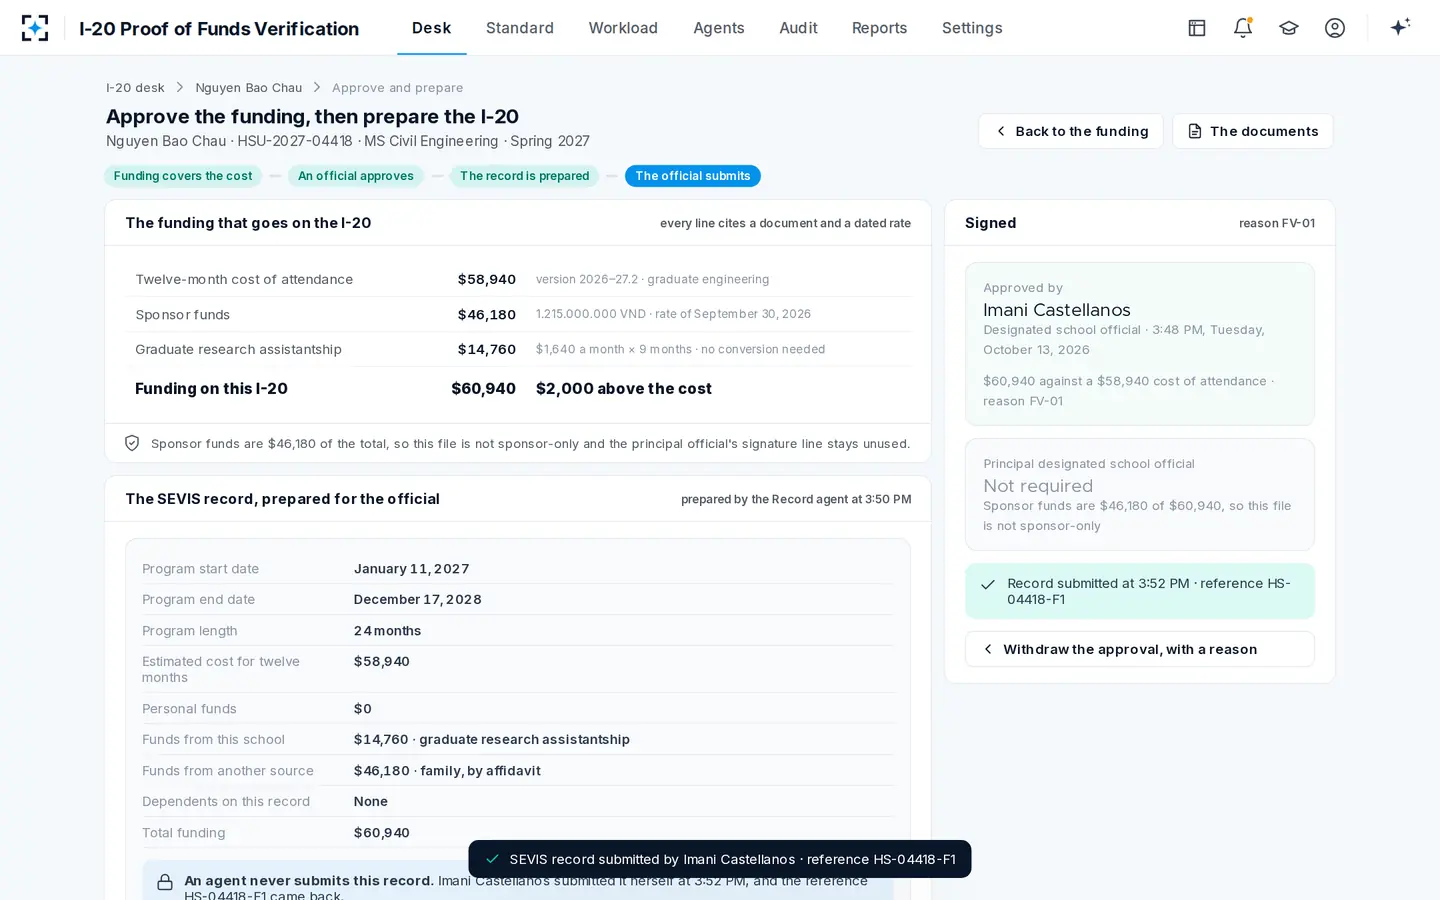This screenshot has width=1440, height=900.
Task: Click the $46,180 · family, by affidavit value
Action: click(x=447, y=771)
